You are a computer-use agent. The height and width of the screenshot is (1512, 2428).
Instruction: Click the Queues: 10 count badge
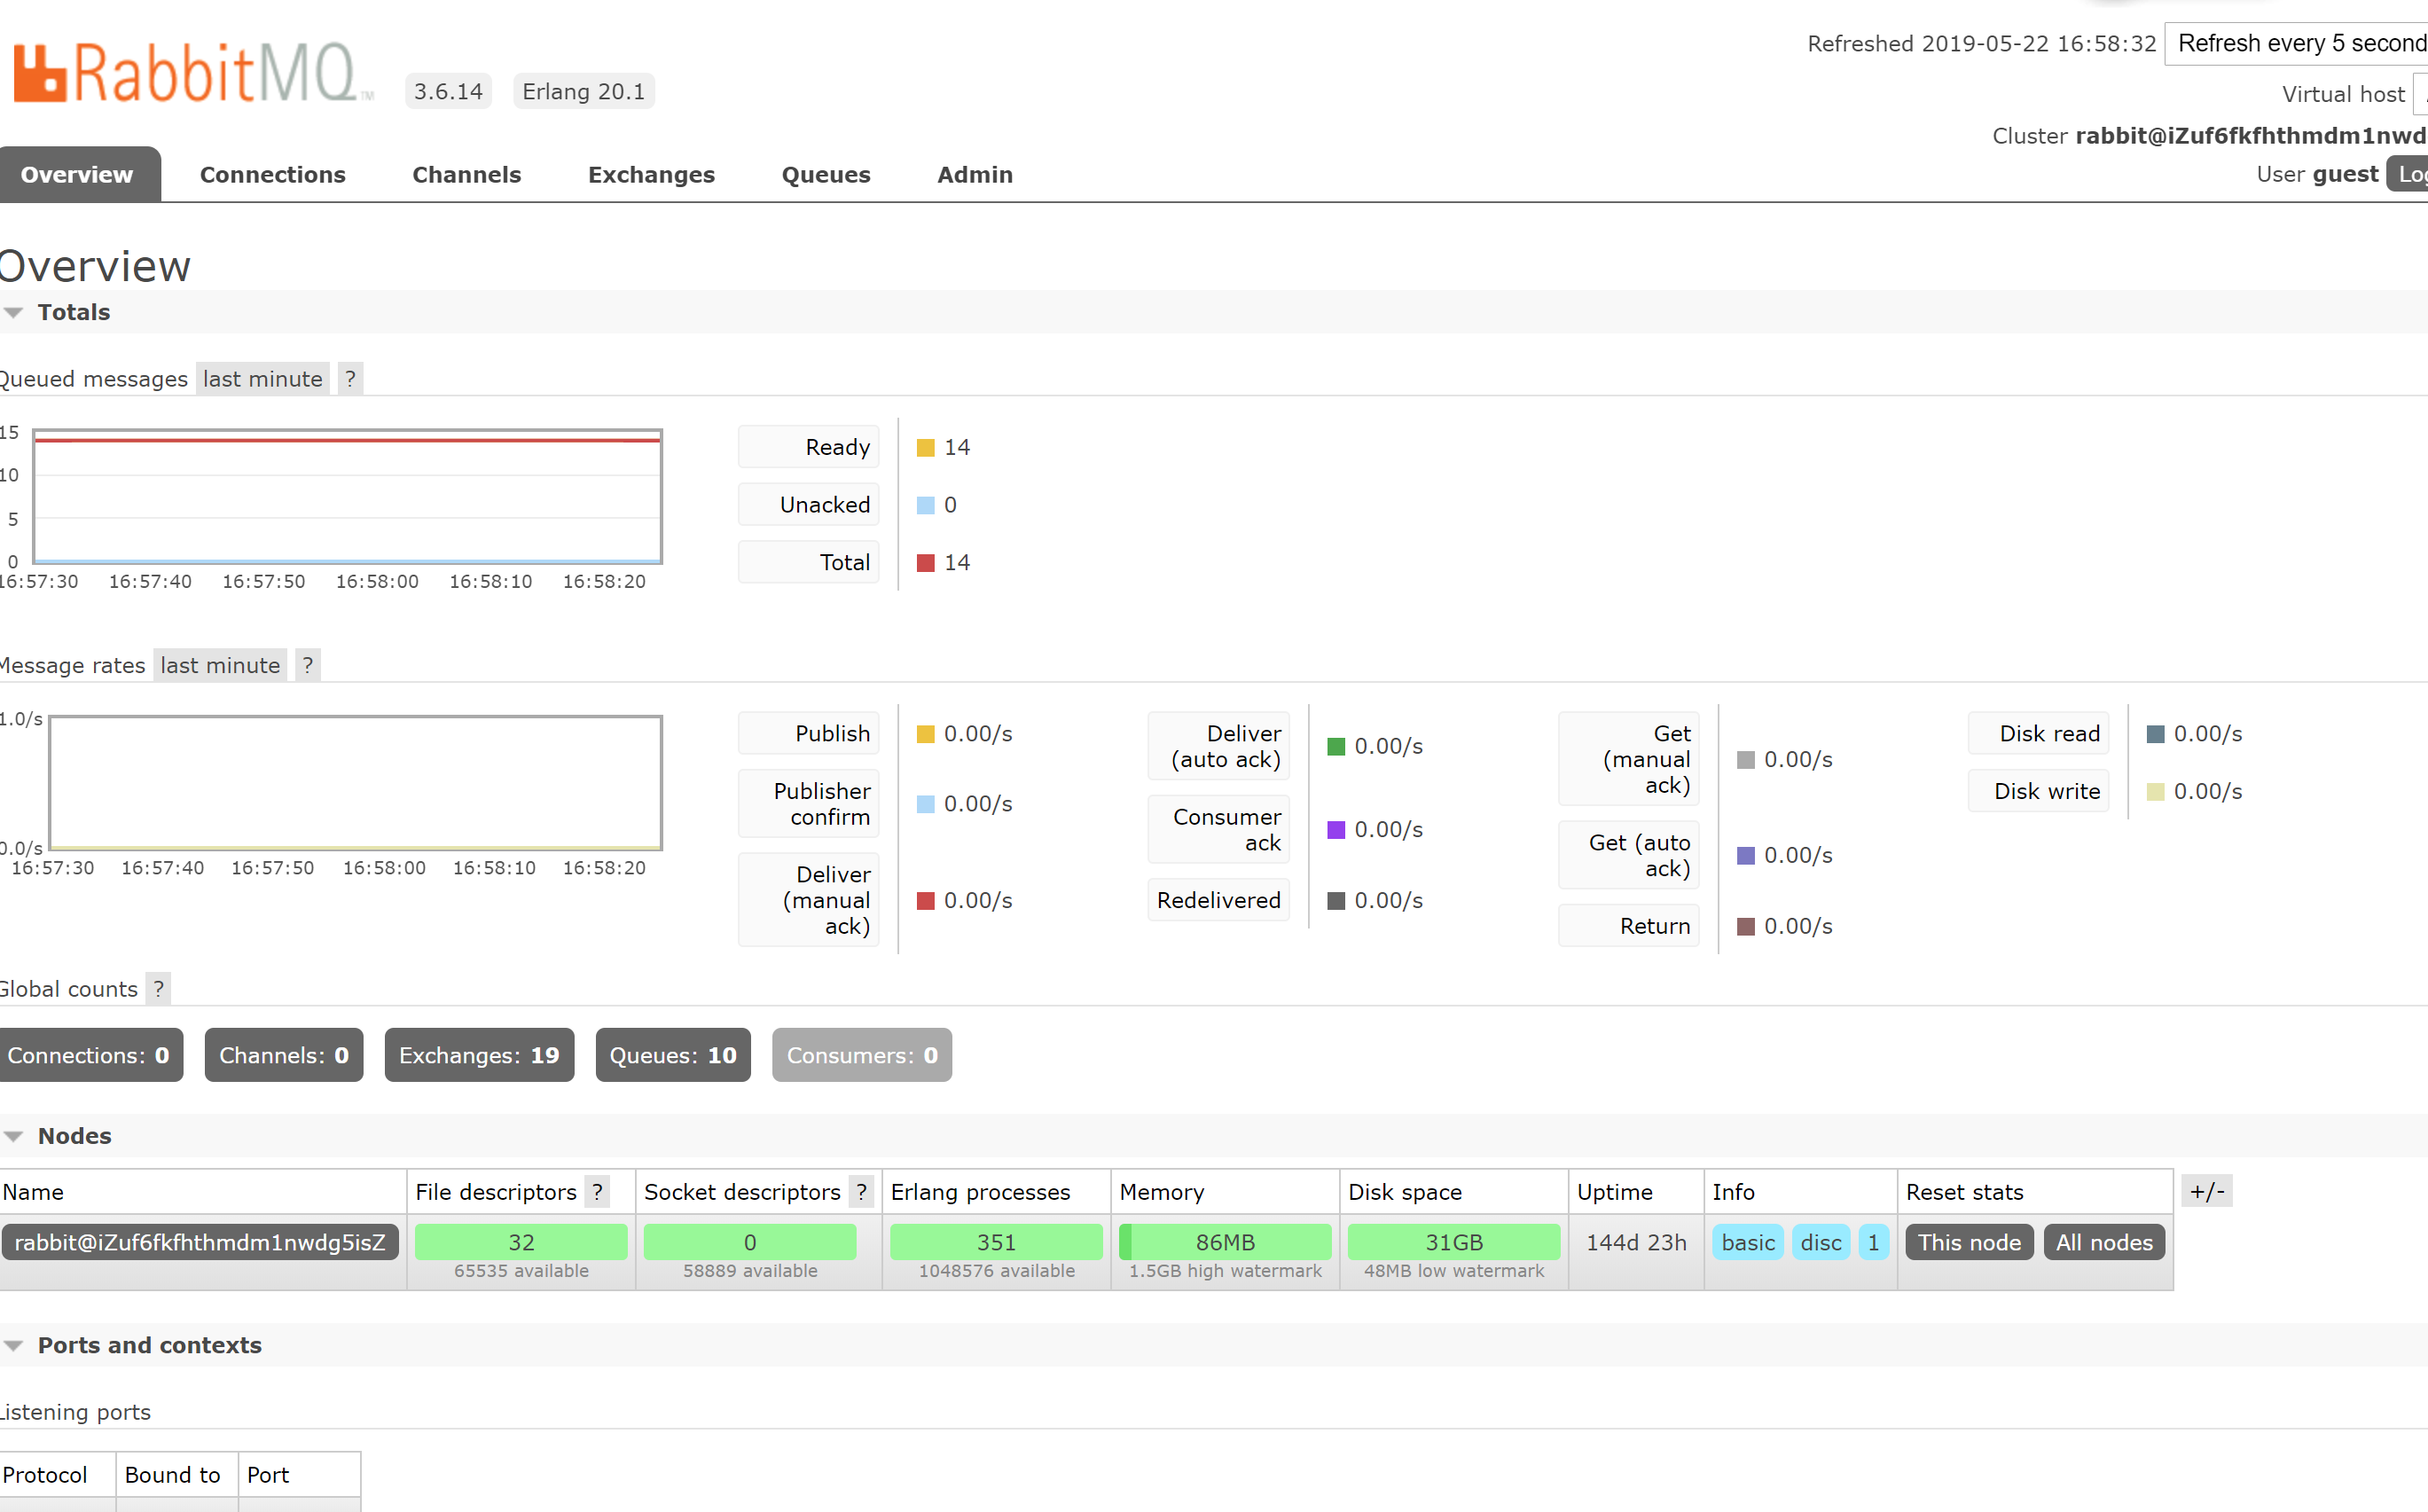point(672,1055)
